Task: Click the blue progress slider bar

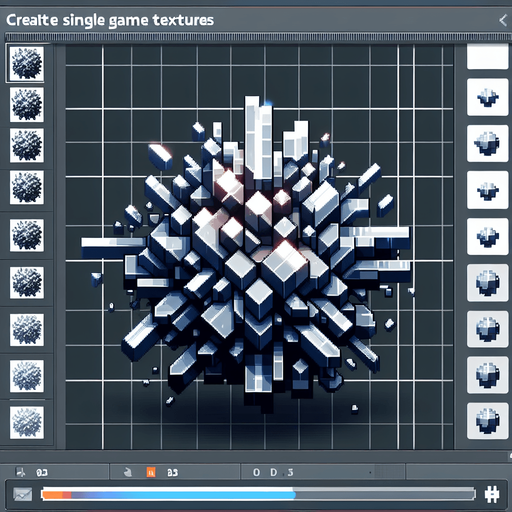Action: click(x=258, y=494)
